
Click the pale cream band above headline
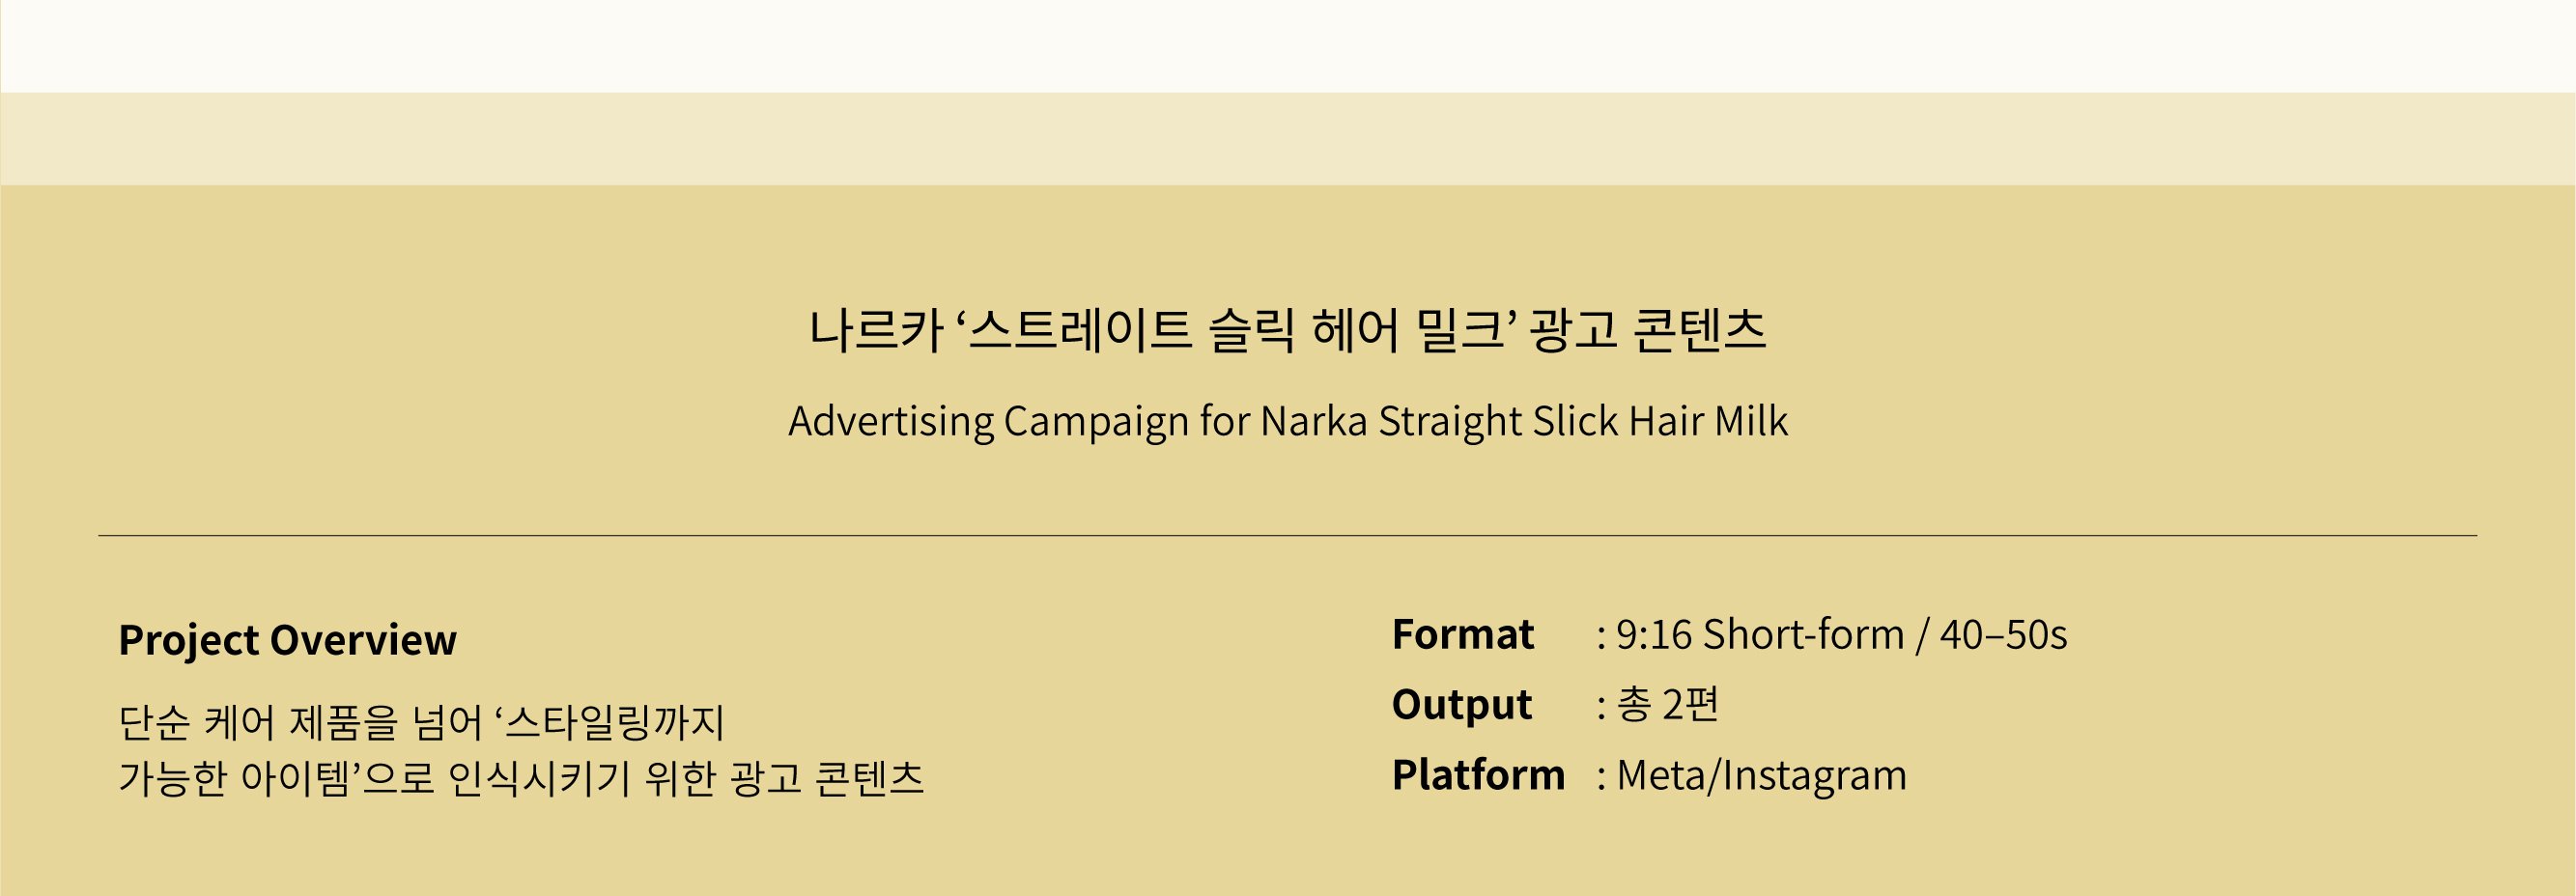coord(1288,139)
